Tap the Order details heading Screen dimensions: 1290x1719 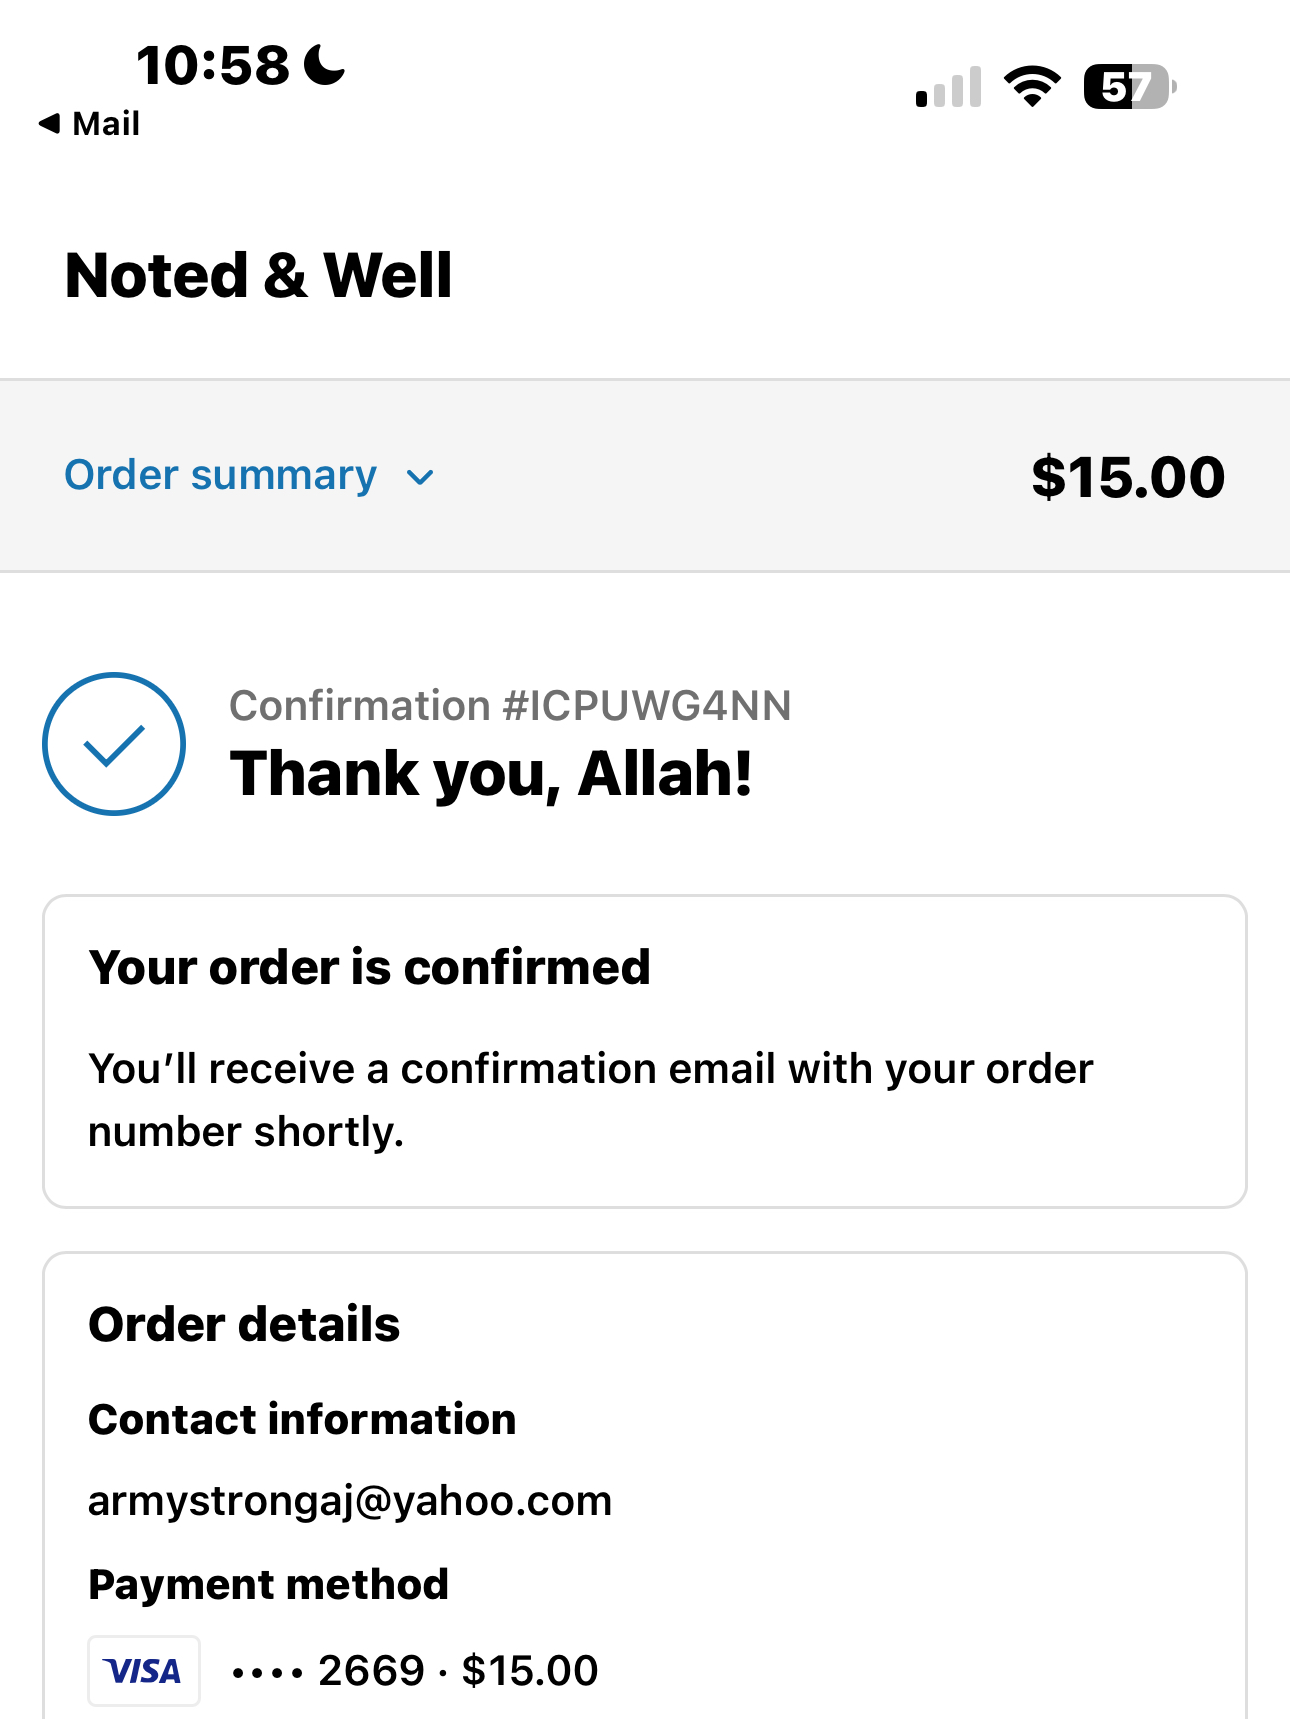[x=244, y=1324]
